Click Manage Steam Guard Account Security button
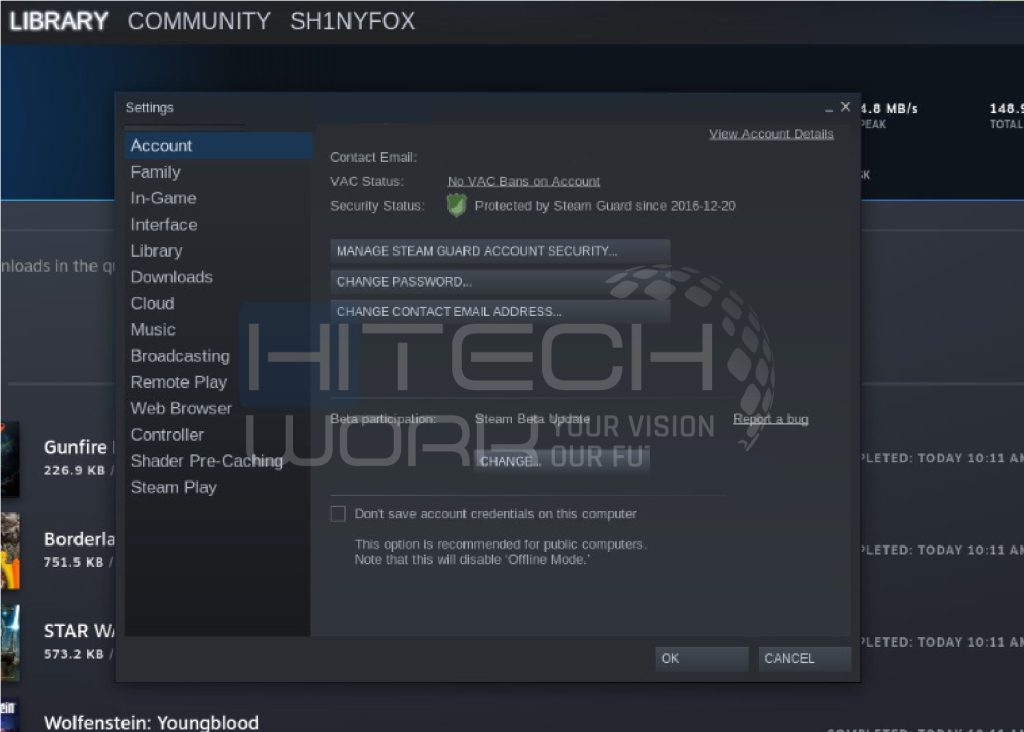This screenshot has width=1024, height=732. point(500,251)
